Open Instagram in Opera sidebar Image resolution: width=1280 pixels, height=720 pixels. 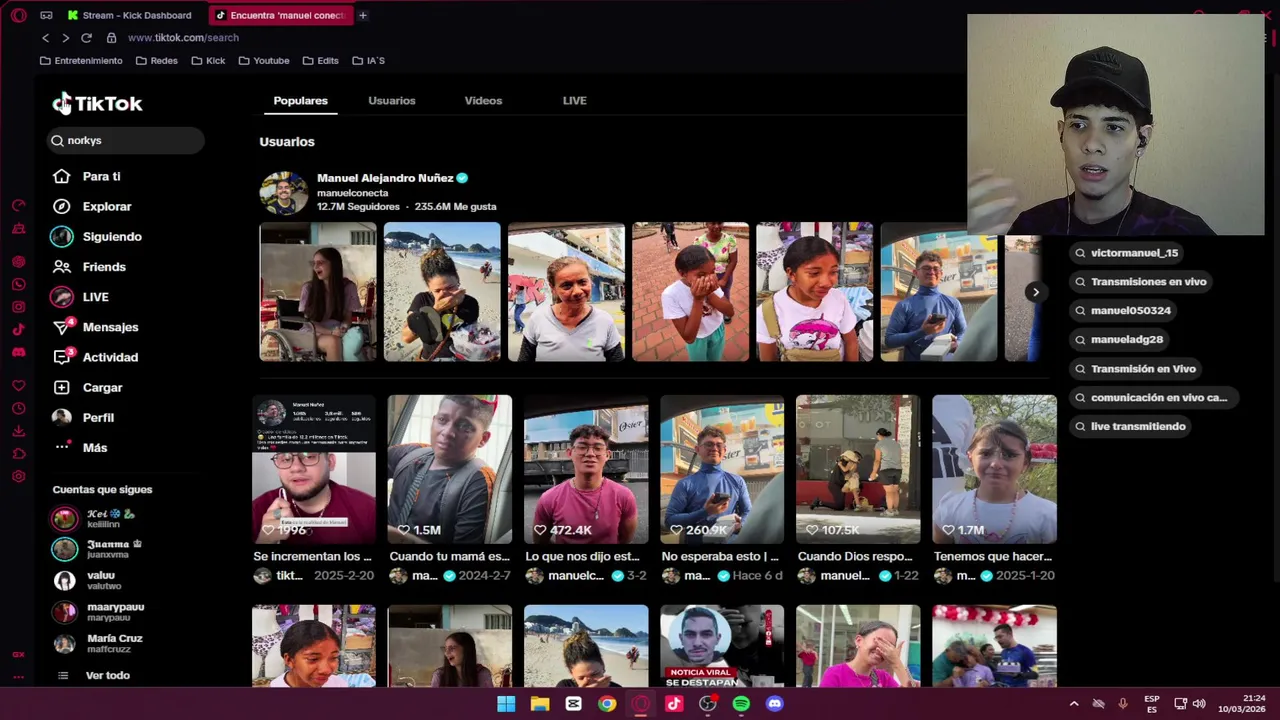click(18, 306)
